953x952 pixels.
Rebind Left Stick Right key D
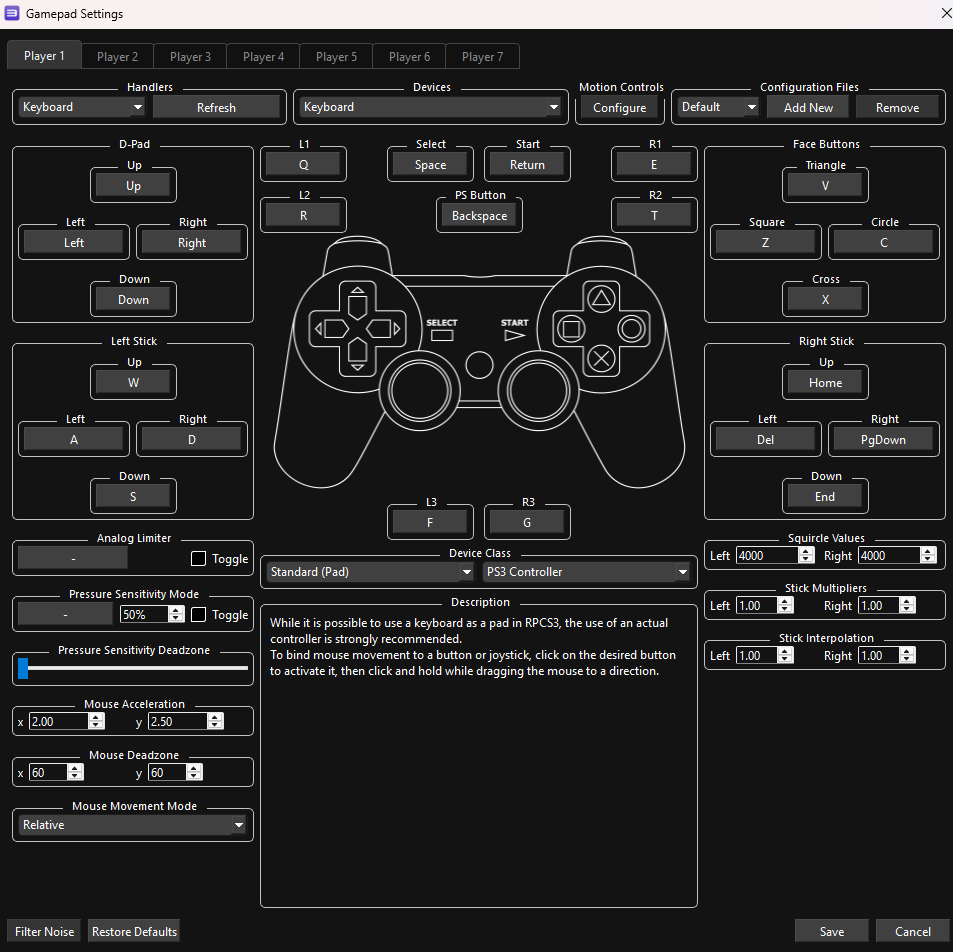pos(191,440)
